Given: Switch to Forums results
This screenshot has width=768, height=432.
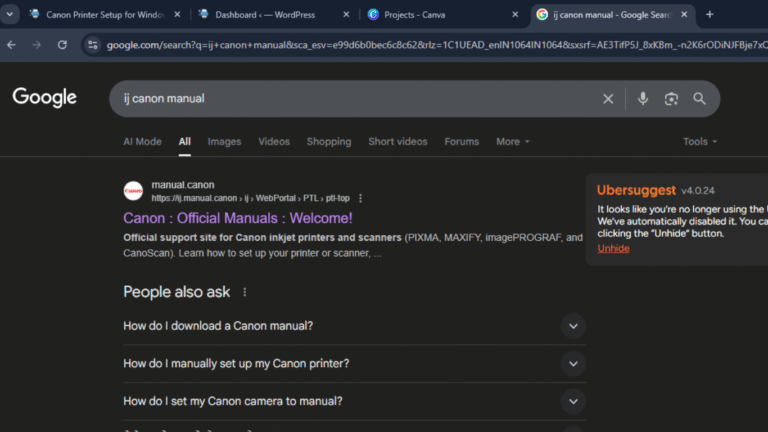Looking at the screenshot, I should (x=462, y=142).
